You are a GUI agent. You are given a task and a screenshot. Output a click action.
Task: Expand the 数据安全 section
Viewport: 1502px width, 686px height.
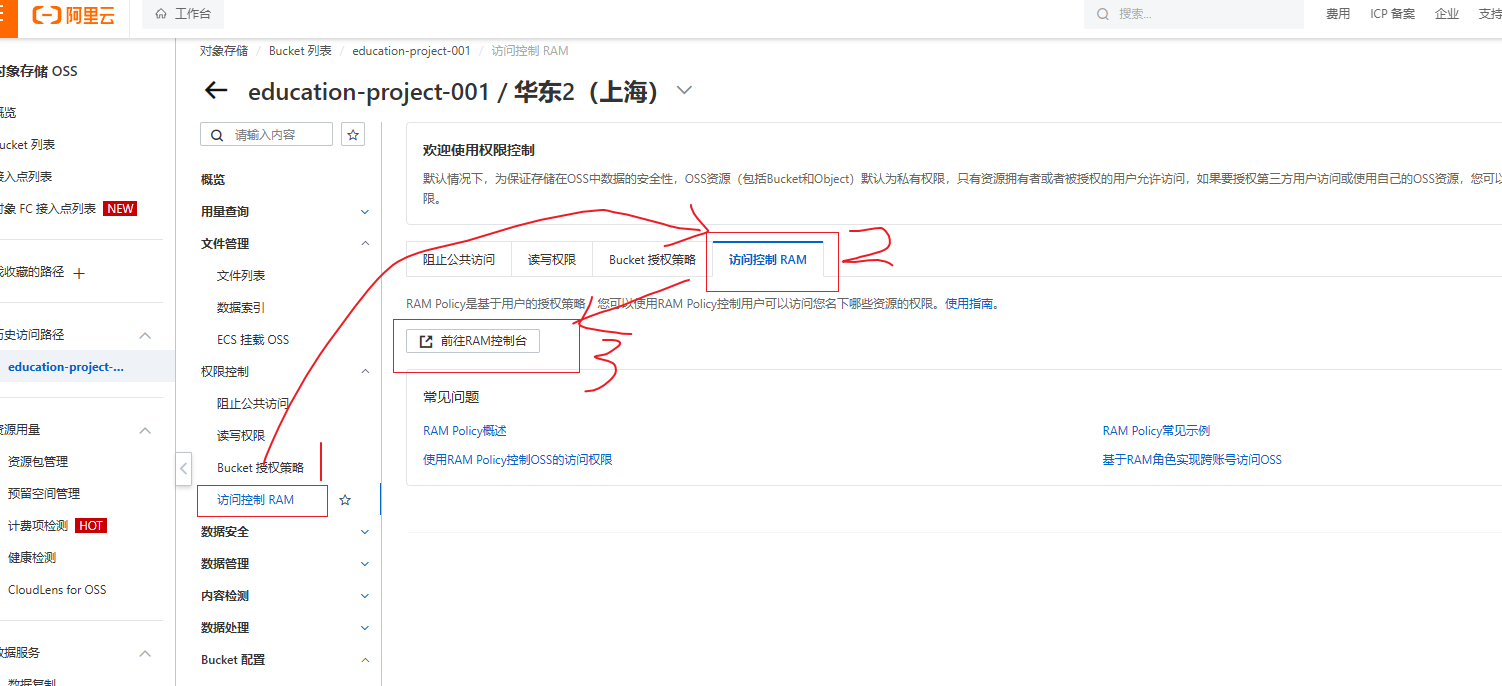pos(365,532)
